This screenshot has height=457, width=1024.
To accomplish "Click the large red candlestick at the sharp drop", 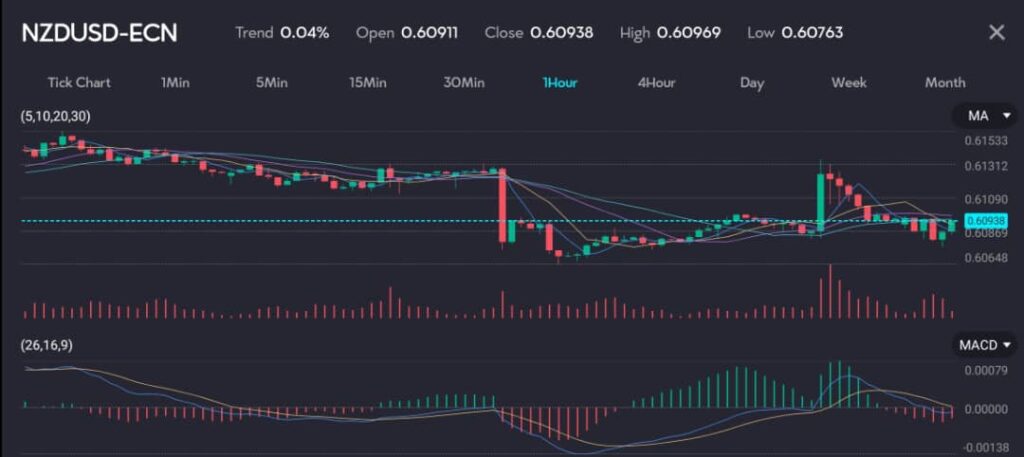I will pyautogui.click(x=502, y=206).
